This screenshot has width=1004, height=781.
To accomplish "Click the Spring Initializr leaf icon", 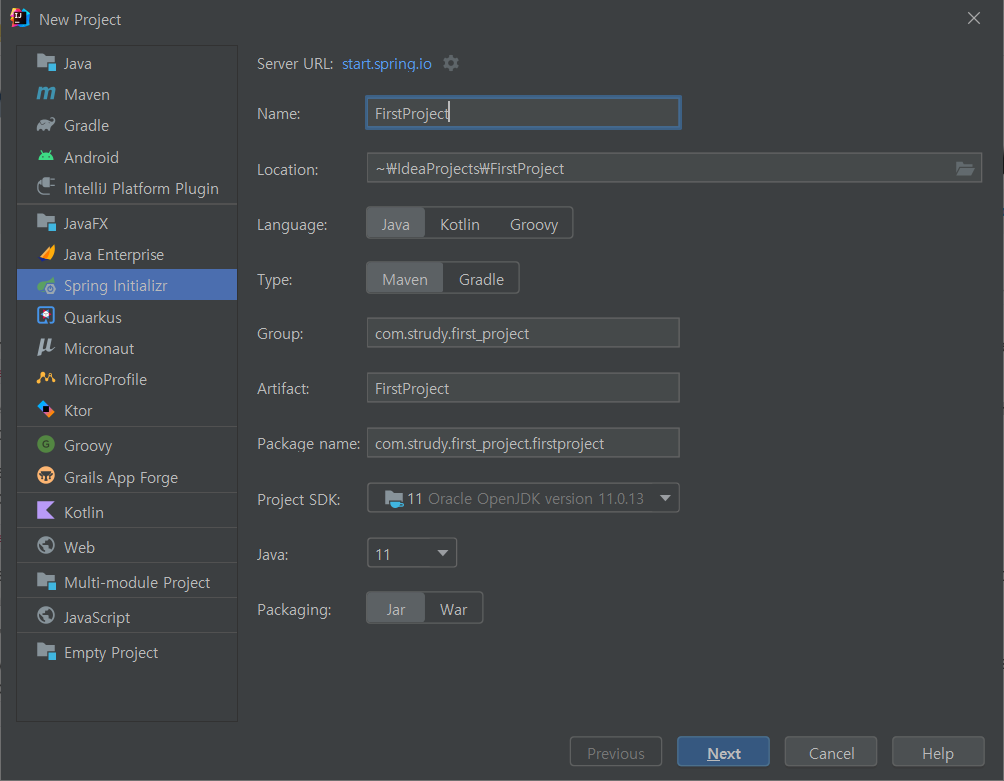I will click(x=46, y=286).
